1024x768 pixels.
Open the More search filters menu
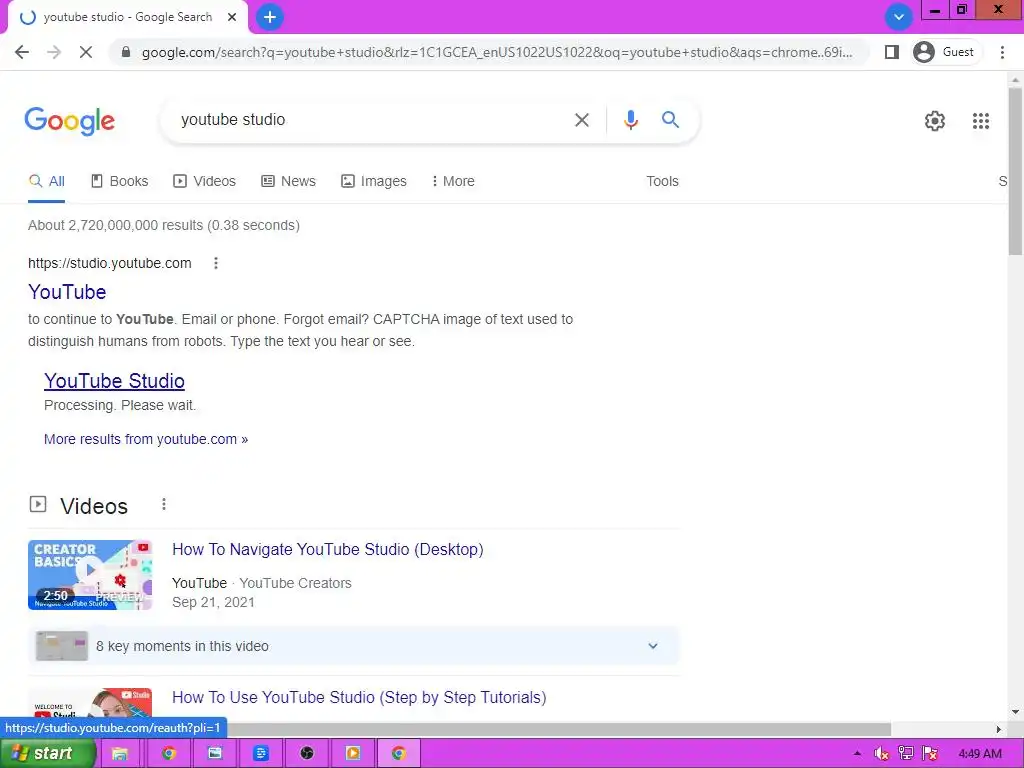coord(453,182)
